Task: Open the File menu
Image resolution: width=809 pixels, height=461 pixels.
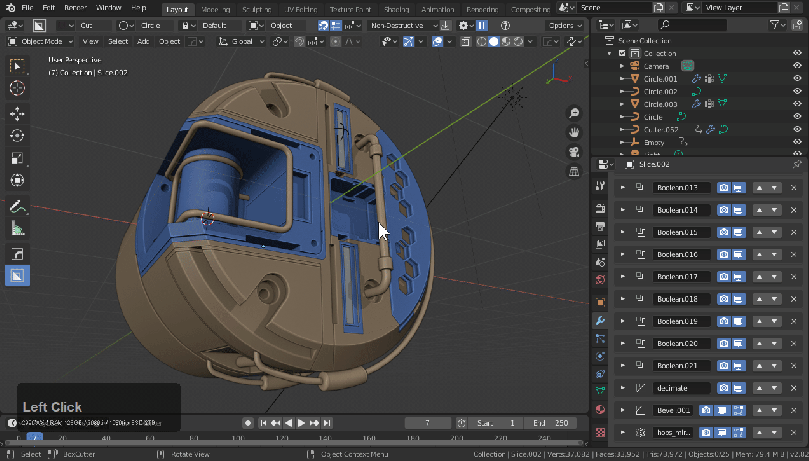Action: (x=26, y=7)
